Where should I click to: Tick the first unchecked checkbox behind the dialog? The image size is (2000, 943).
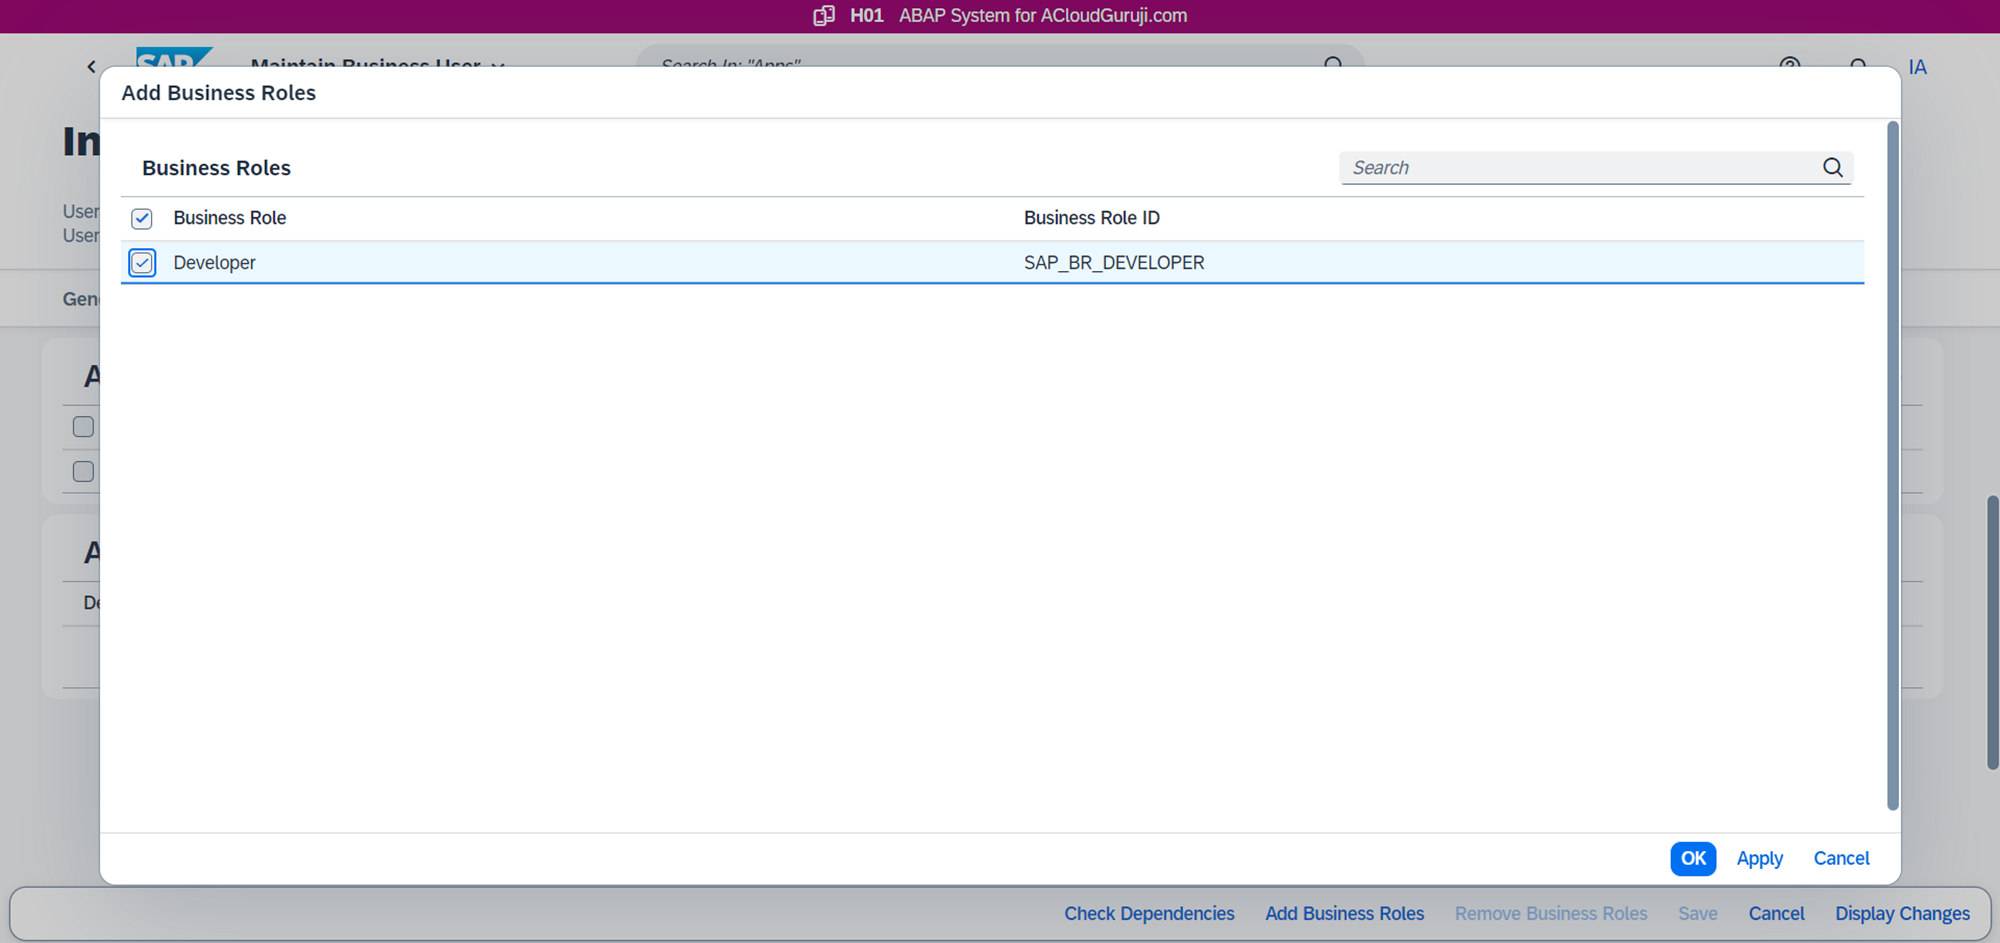coord(84,427)
